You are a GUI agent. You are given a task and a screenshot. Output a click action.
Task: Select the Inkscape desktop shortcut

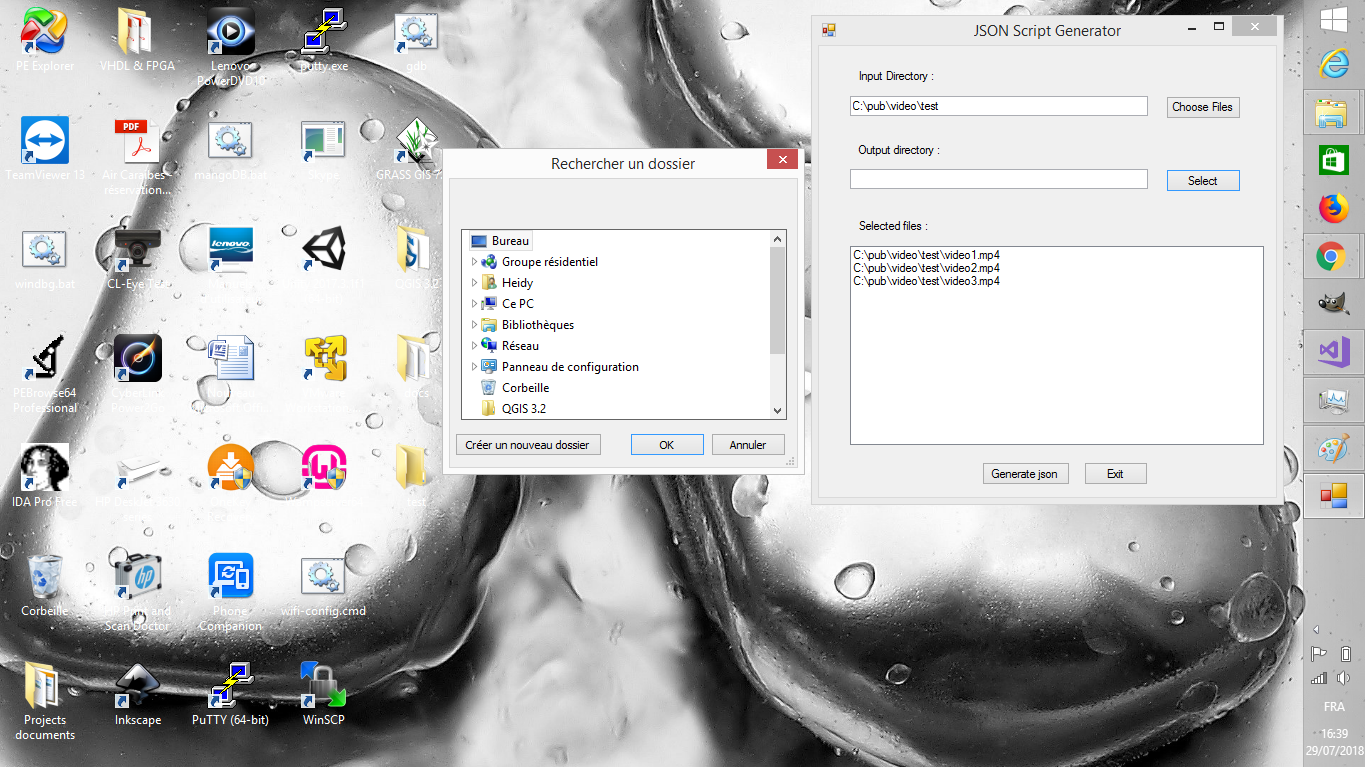[x=137, y=693]
